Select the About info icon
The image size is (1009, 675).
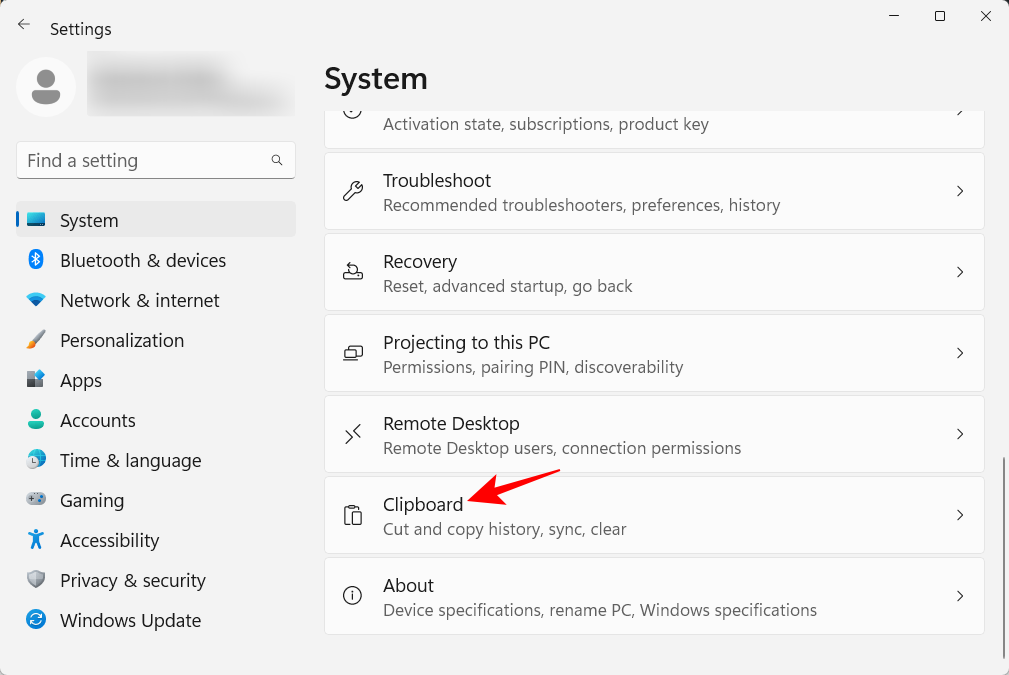coord(352,595)
